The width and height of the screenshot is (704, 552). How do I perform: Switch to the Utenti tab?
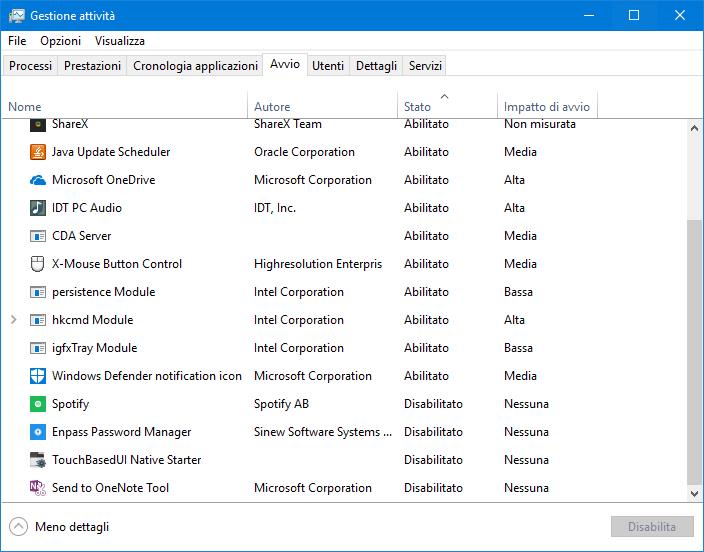coord(328,66)
